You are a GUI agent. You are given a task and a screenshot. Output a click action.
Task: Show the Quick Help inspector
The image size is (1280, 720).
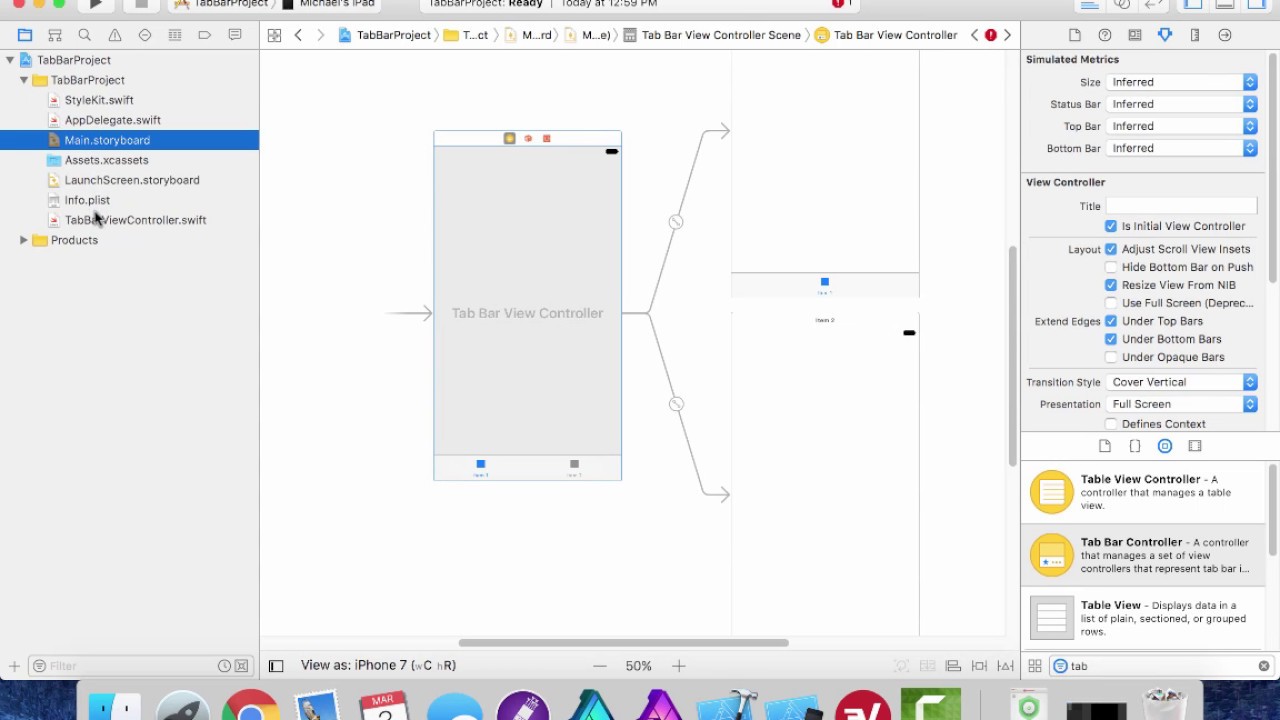pyautogui.click(x=1104, y=35)
